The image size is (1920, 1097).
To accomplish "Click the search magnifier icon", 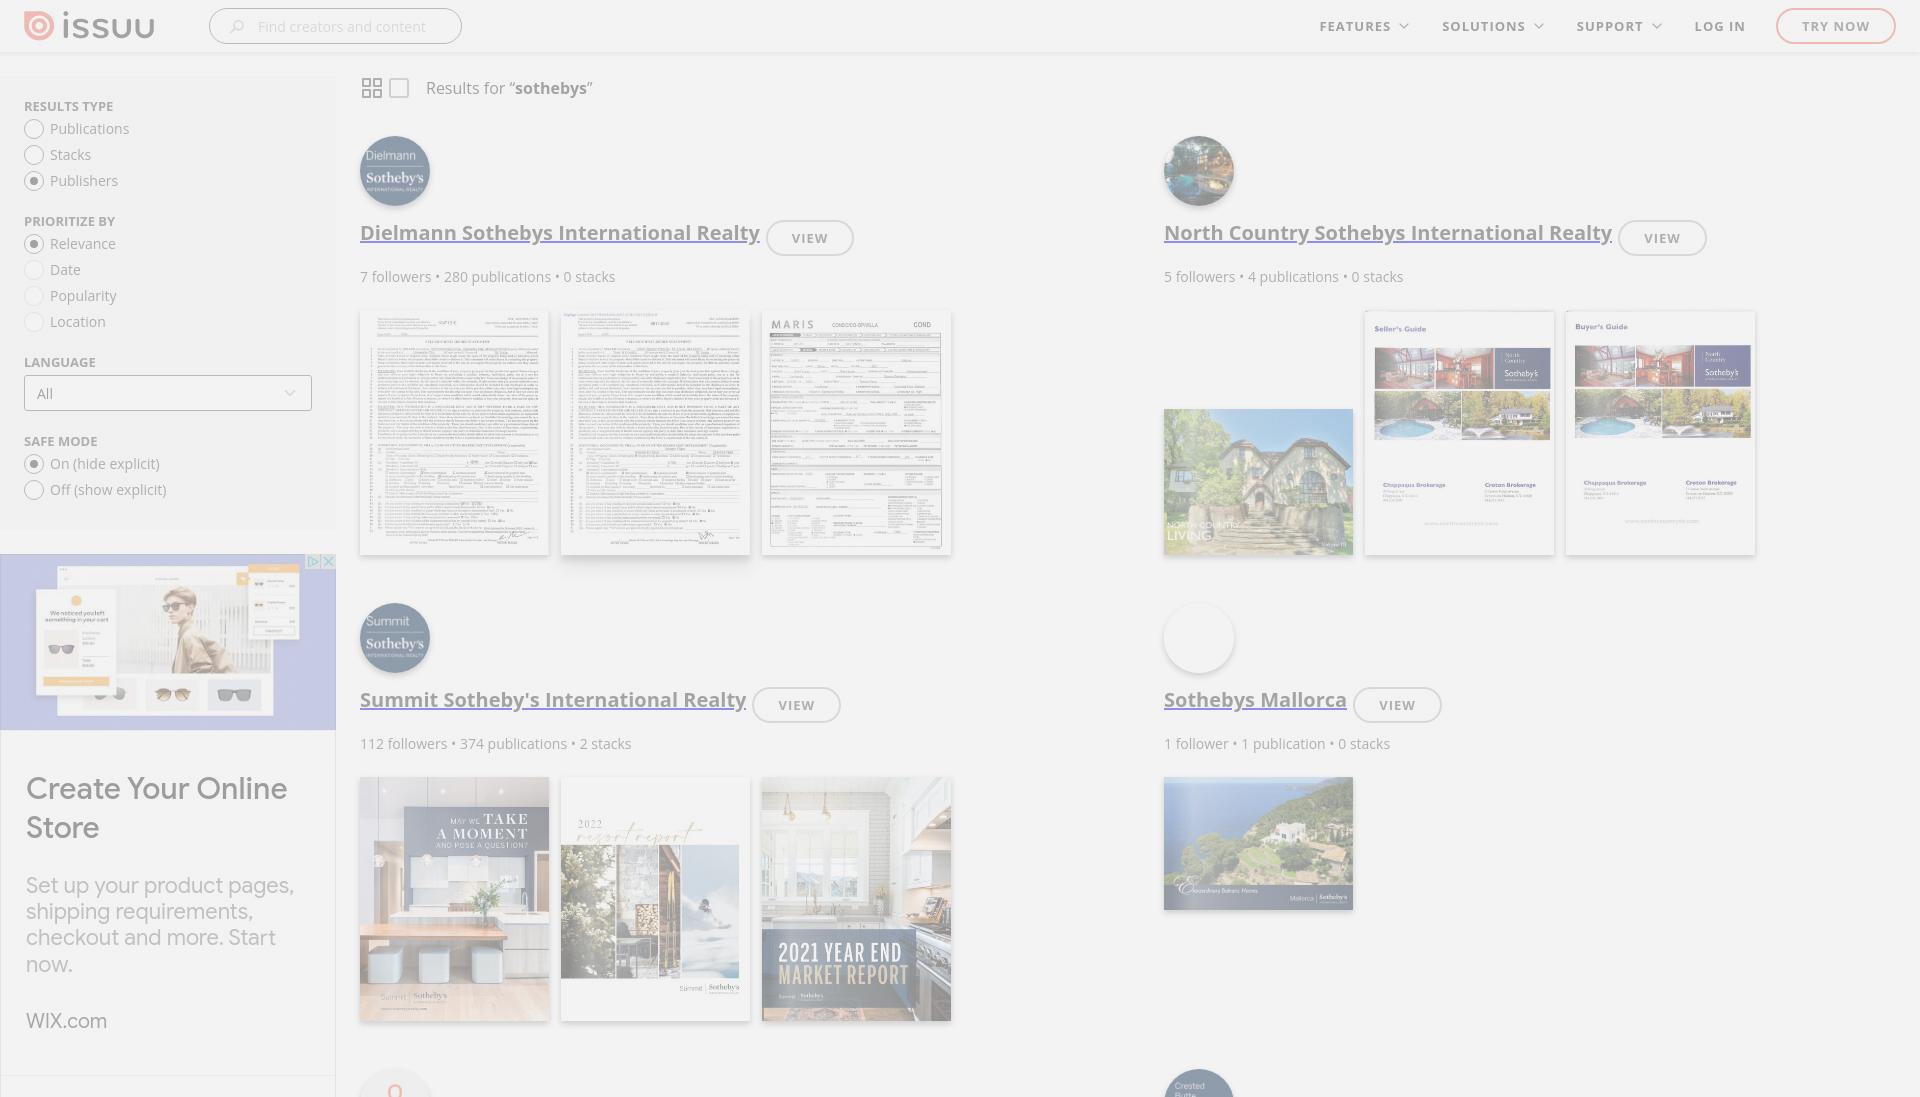I will click(237, 27).
